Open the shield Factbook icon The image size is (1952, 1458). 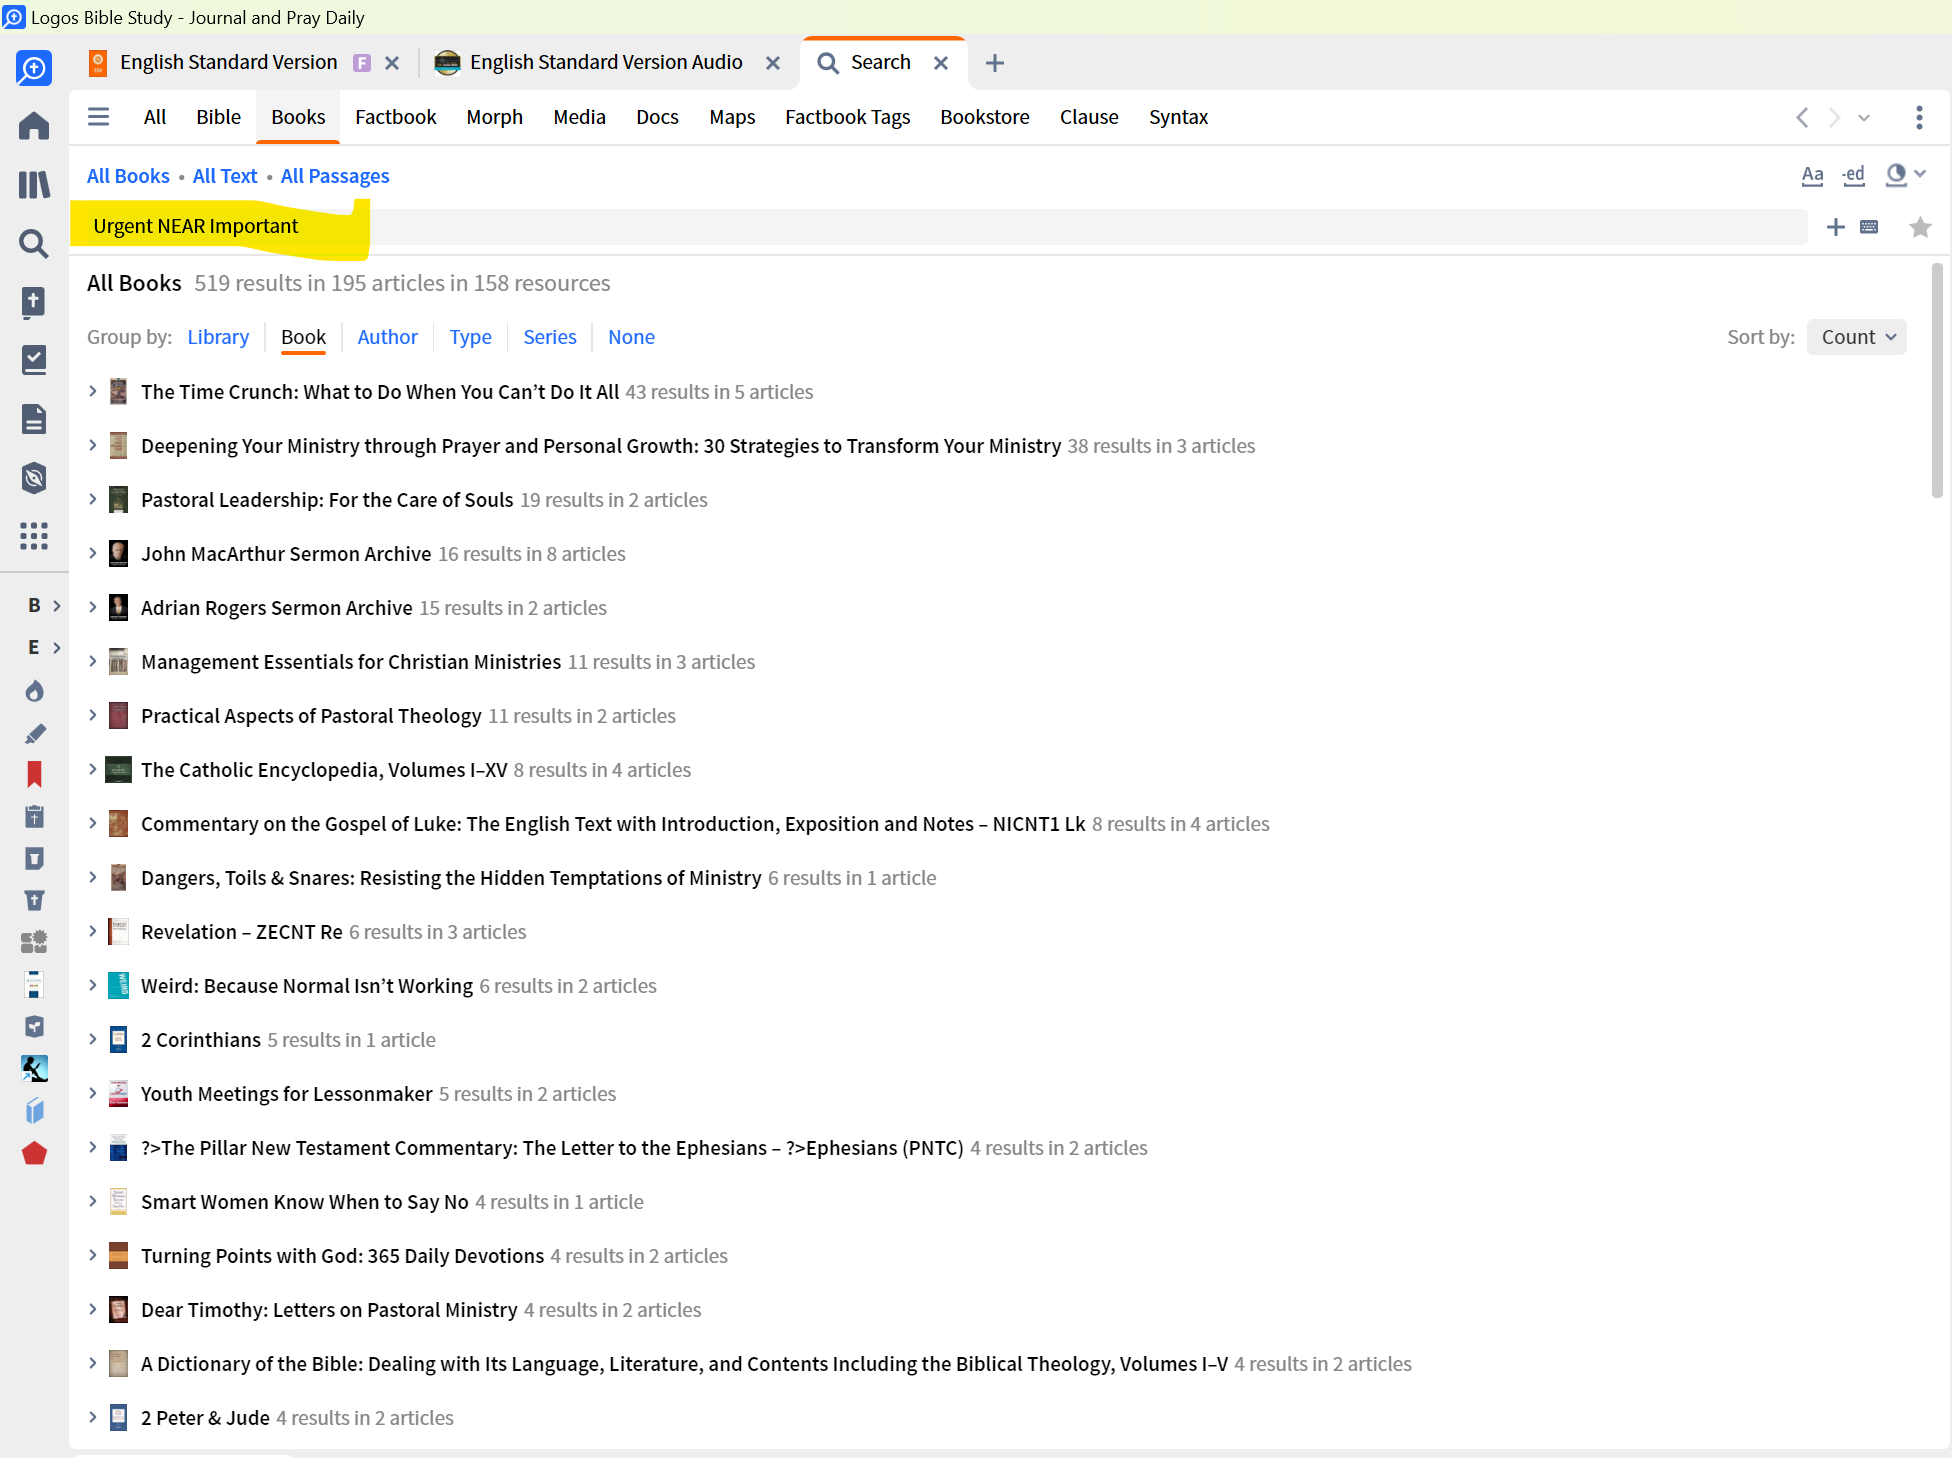click(34, 478)
